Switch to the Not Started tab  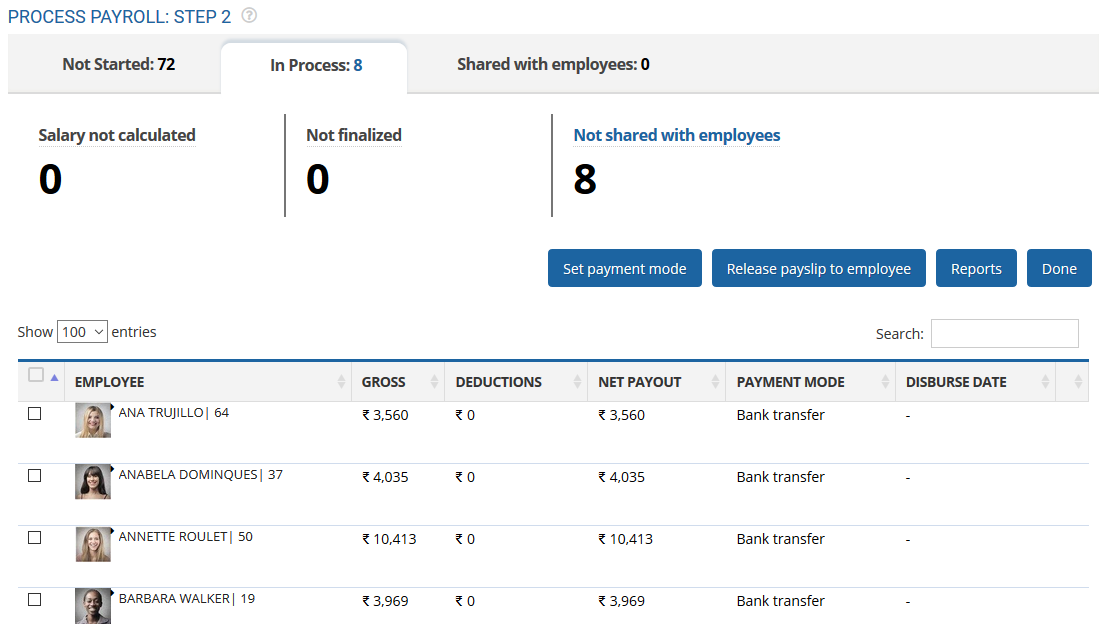click(x=118, y=64)
